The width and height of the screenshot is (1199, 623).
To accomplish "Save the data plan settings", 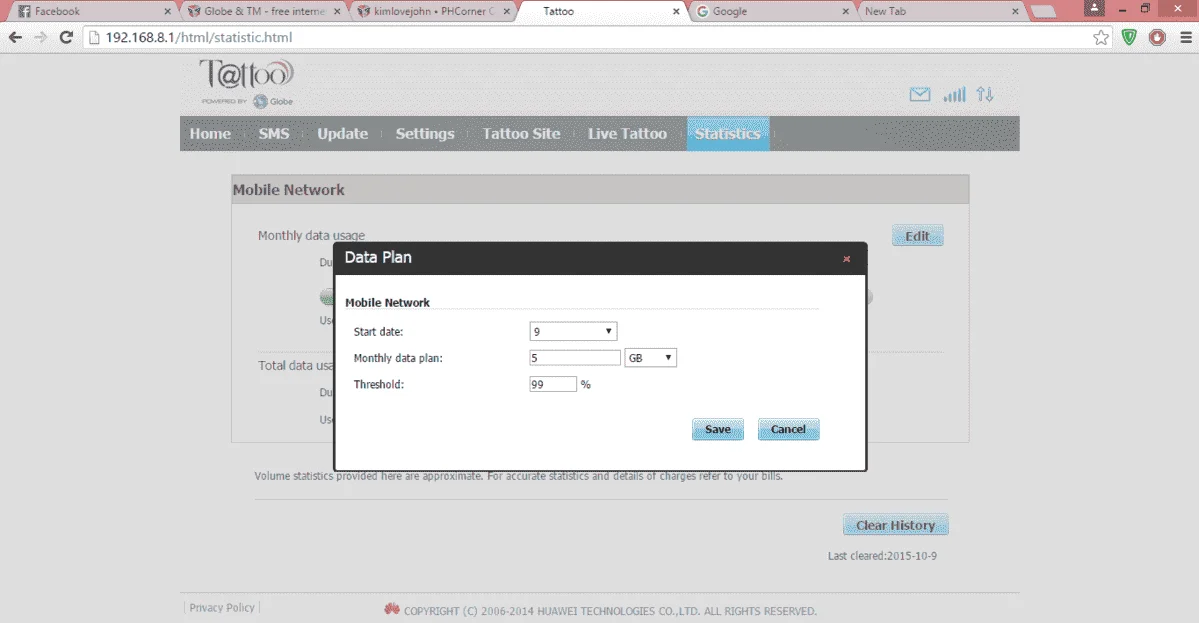I will point(717,430).
